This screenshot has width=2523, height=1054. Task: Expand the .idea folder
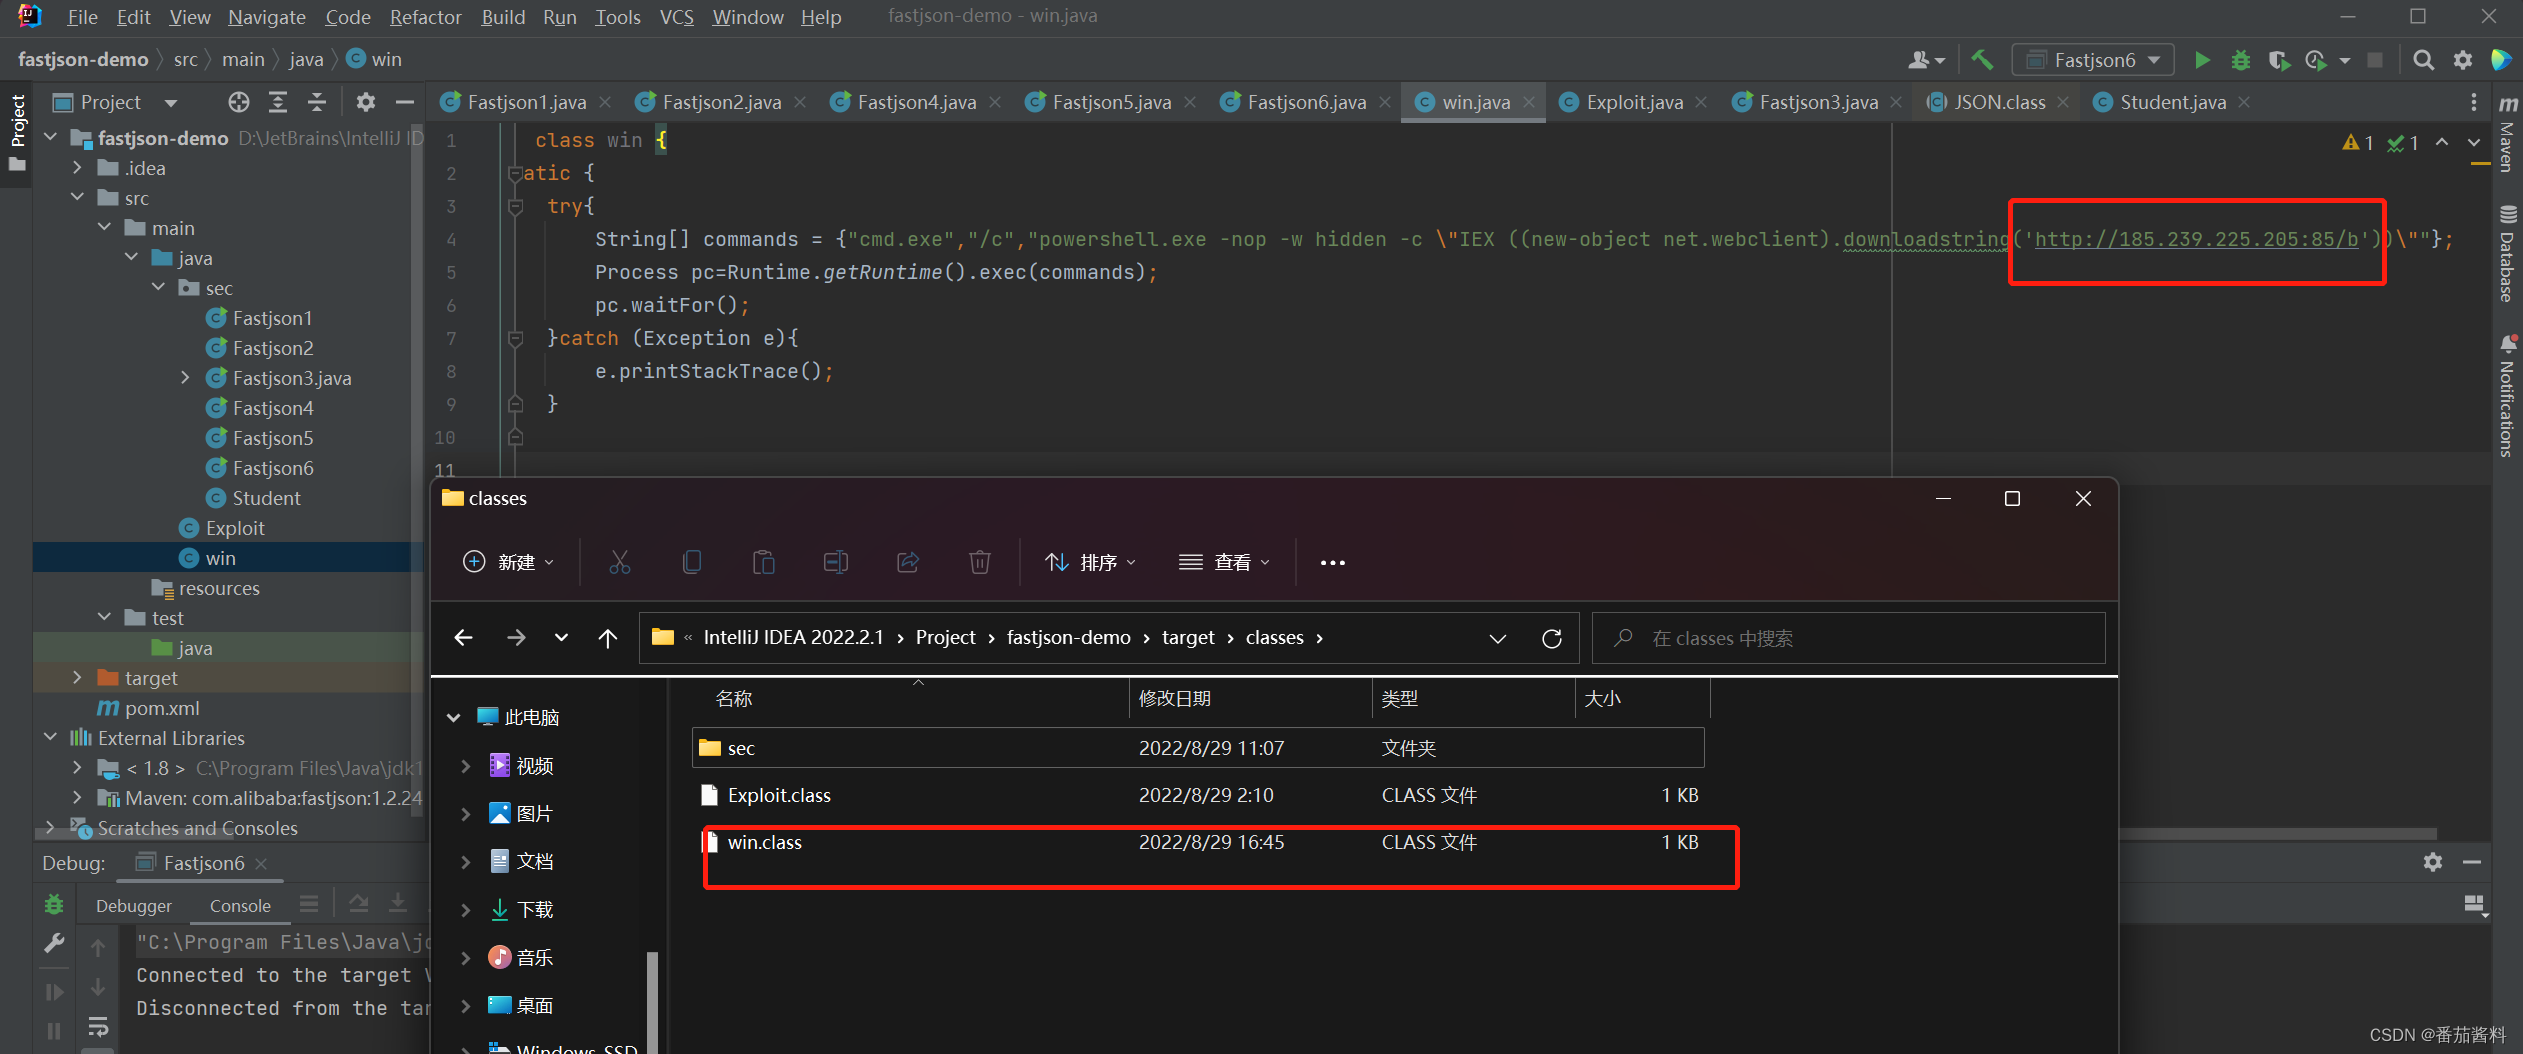click(x=77, y=167)
